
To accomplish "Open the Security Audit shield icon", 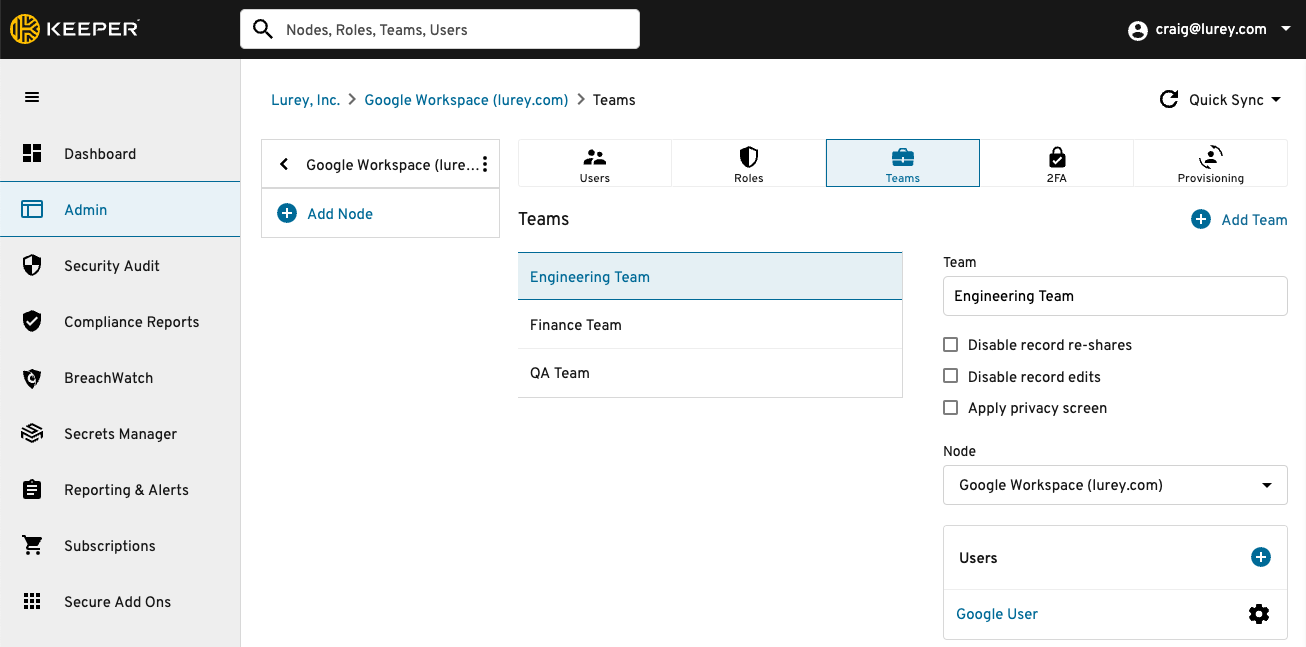I will 32,266.
